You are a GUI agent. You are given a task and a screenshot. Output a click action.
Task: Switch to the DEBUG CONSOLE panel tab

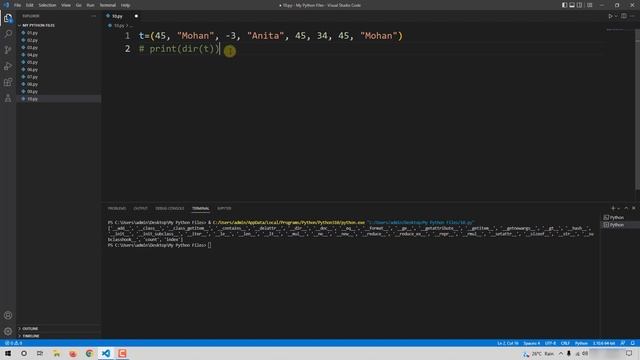[x=170, y=208]
